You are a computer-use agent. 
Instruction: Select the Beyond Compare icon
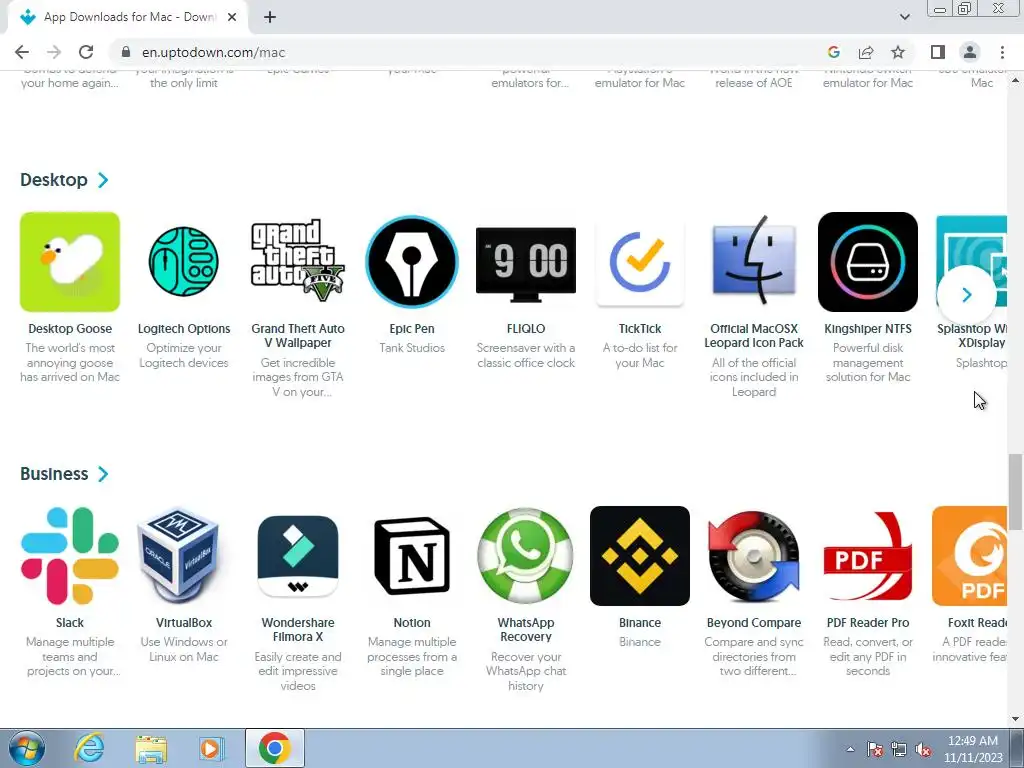(x=754, y=556)
